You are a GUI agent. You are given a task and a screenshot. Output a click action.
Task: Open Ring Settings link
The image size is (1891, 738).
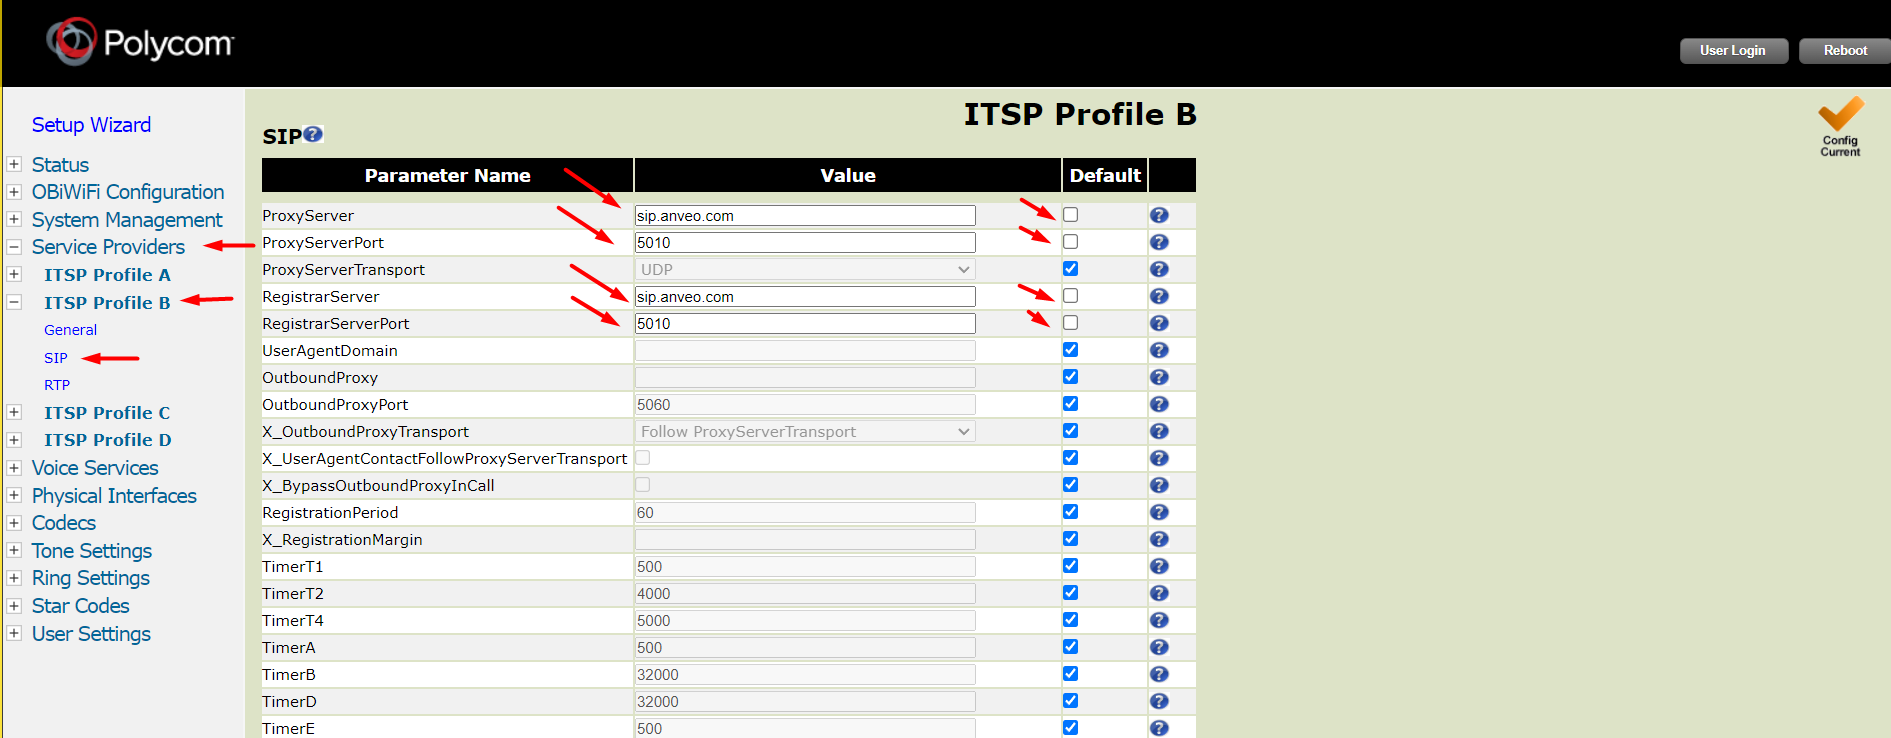(x=91, y=578)
